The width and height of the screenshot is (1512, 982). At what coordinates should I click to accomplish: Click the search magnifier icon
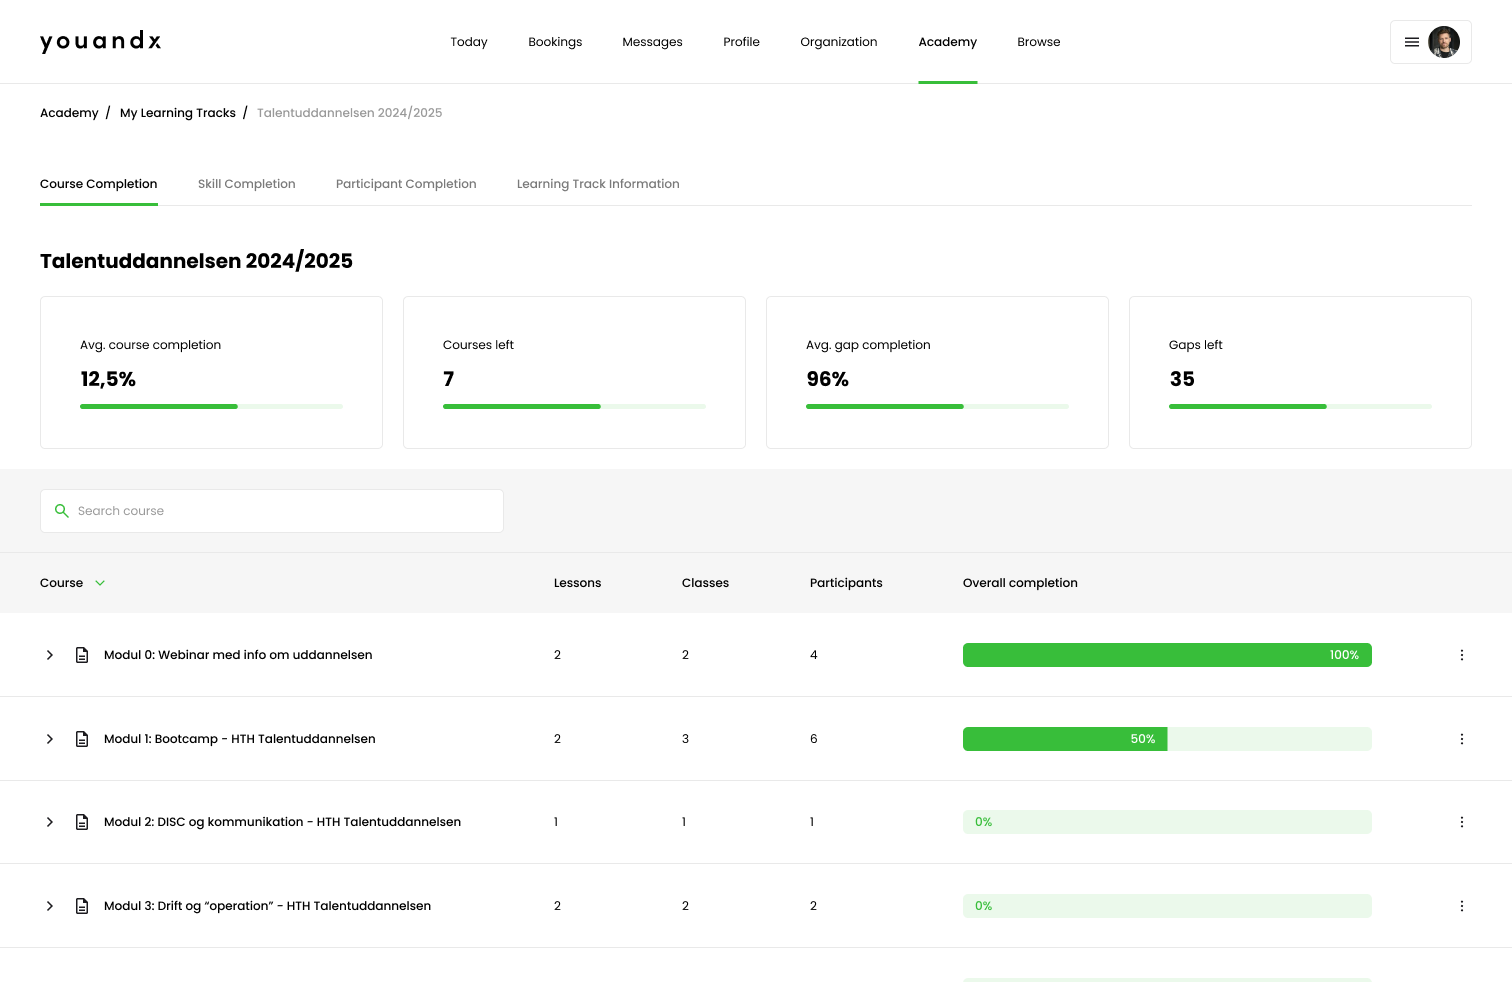pyautogui.click(x=61, y=511)
